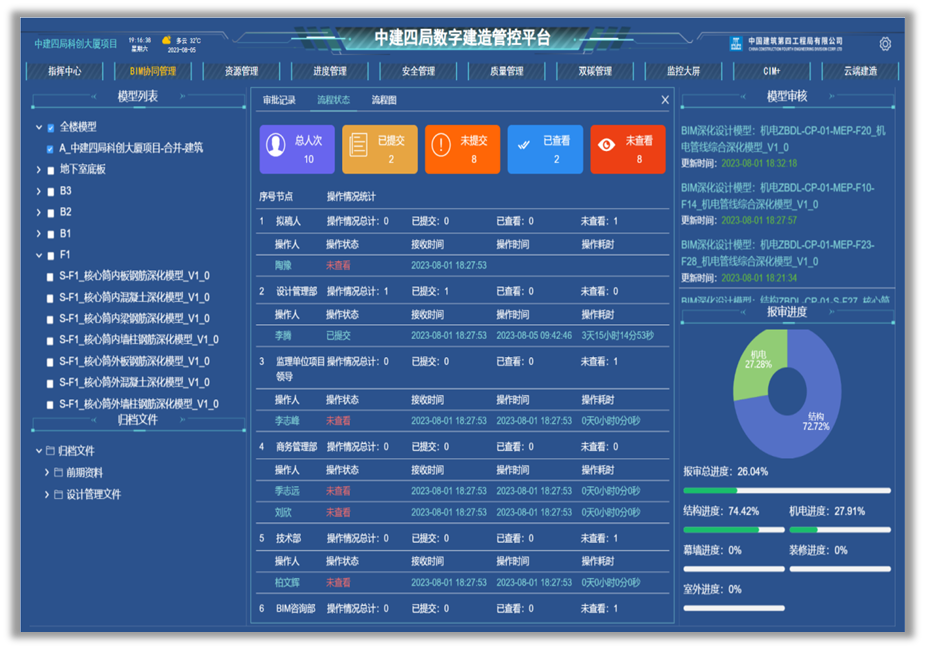Switch to the 审批记录 tab
Viewport: 925px width, 649px height.
[279, 100]
